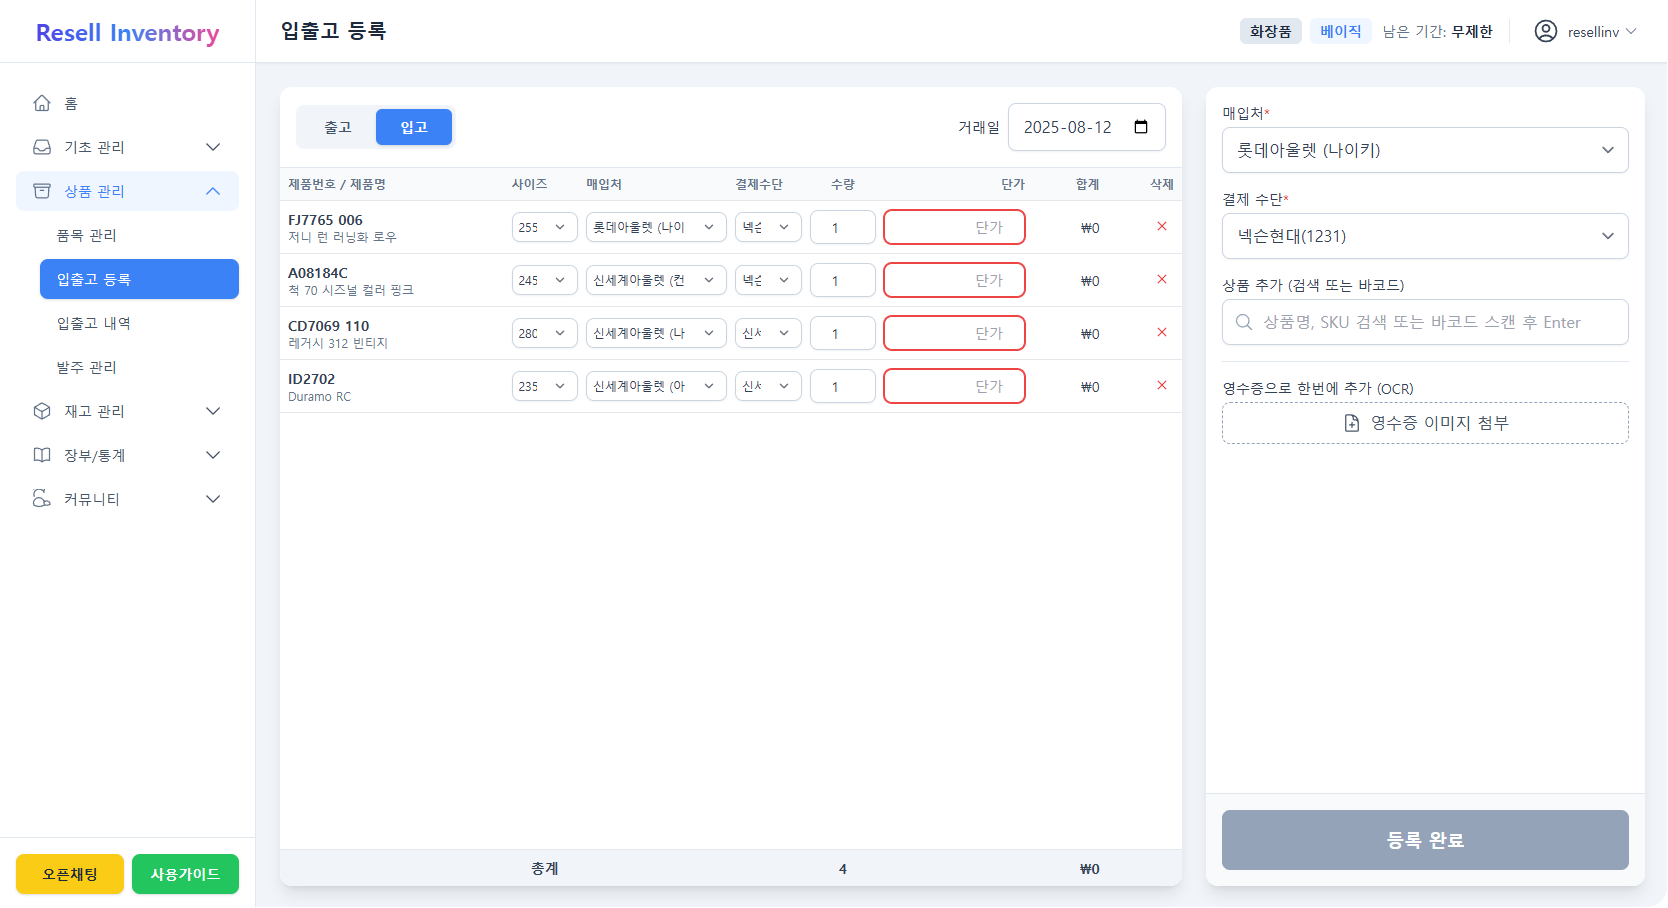Click the 등록 완료 button

coord(1424,840)
